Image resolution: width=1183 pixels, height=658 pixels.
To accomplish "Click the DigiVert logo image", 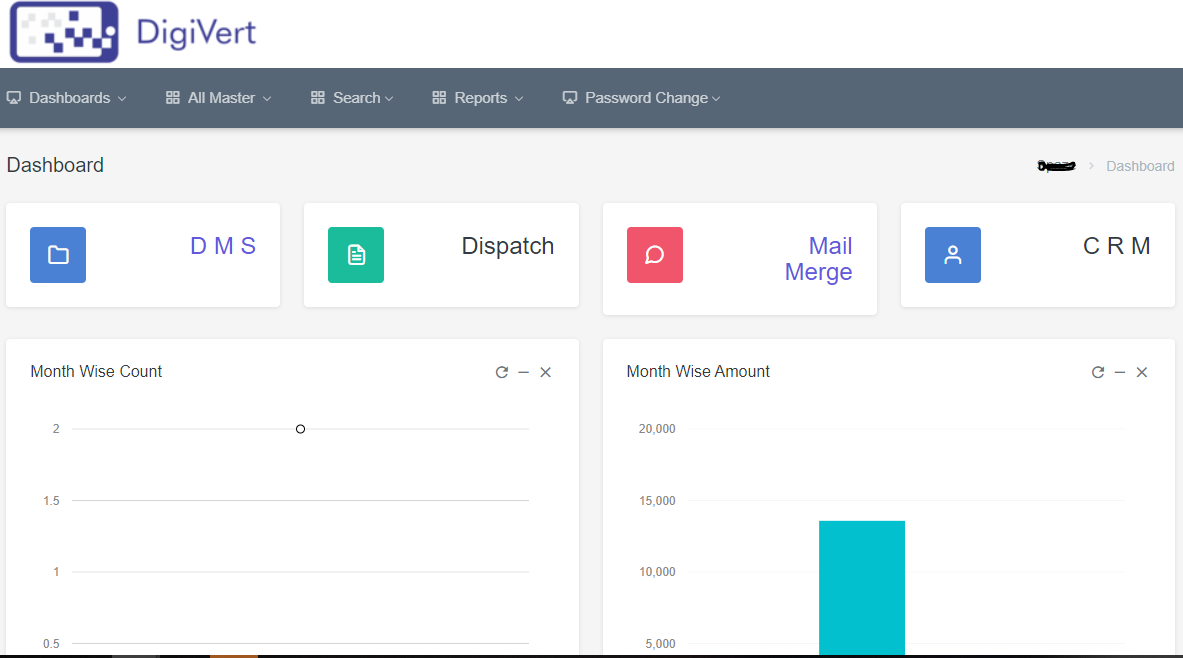I will pyautogui.click(x=64, y=32).
